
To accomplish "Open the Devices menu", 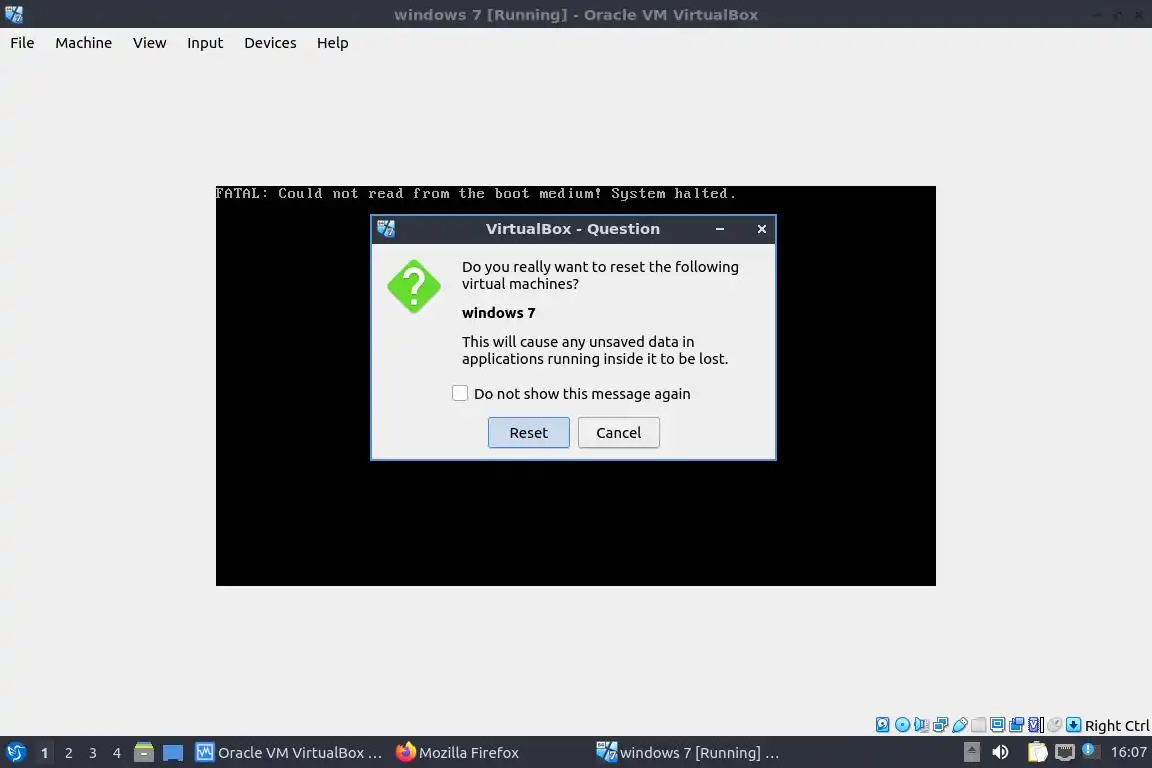I will (x=270, y=43).
